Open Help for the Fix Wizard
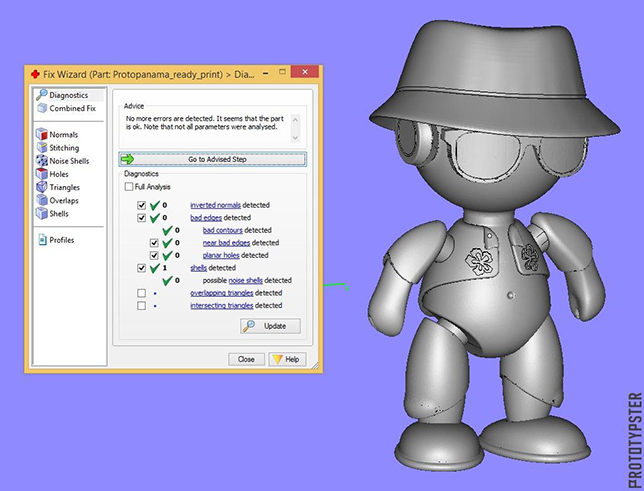 287,359
